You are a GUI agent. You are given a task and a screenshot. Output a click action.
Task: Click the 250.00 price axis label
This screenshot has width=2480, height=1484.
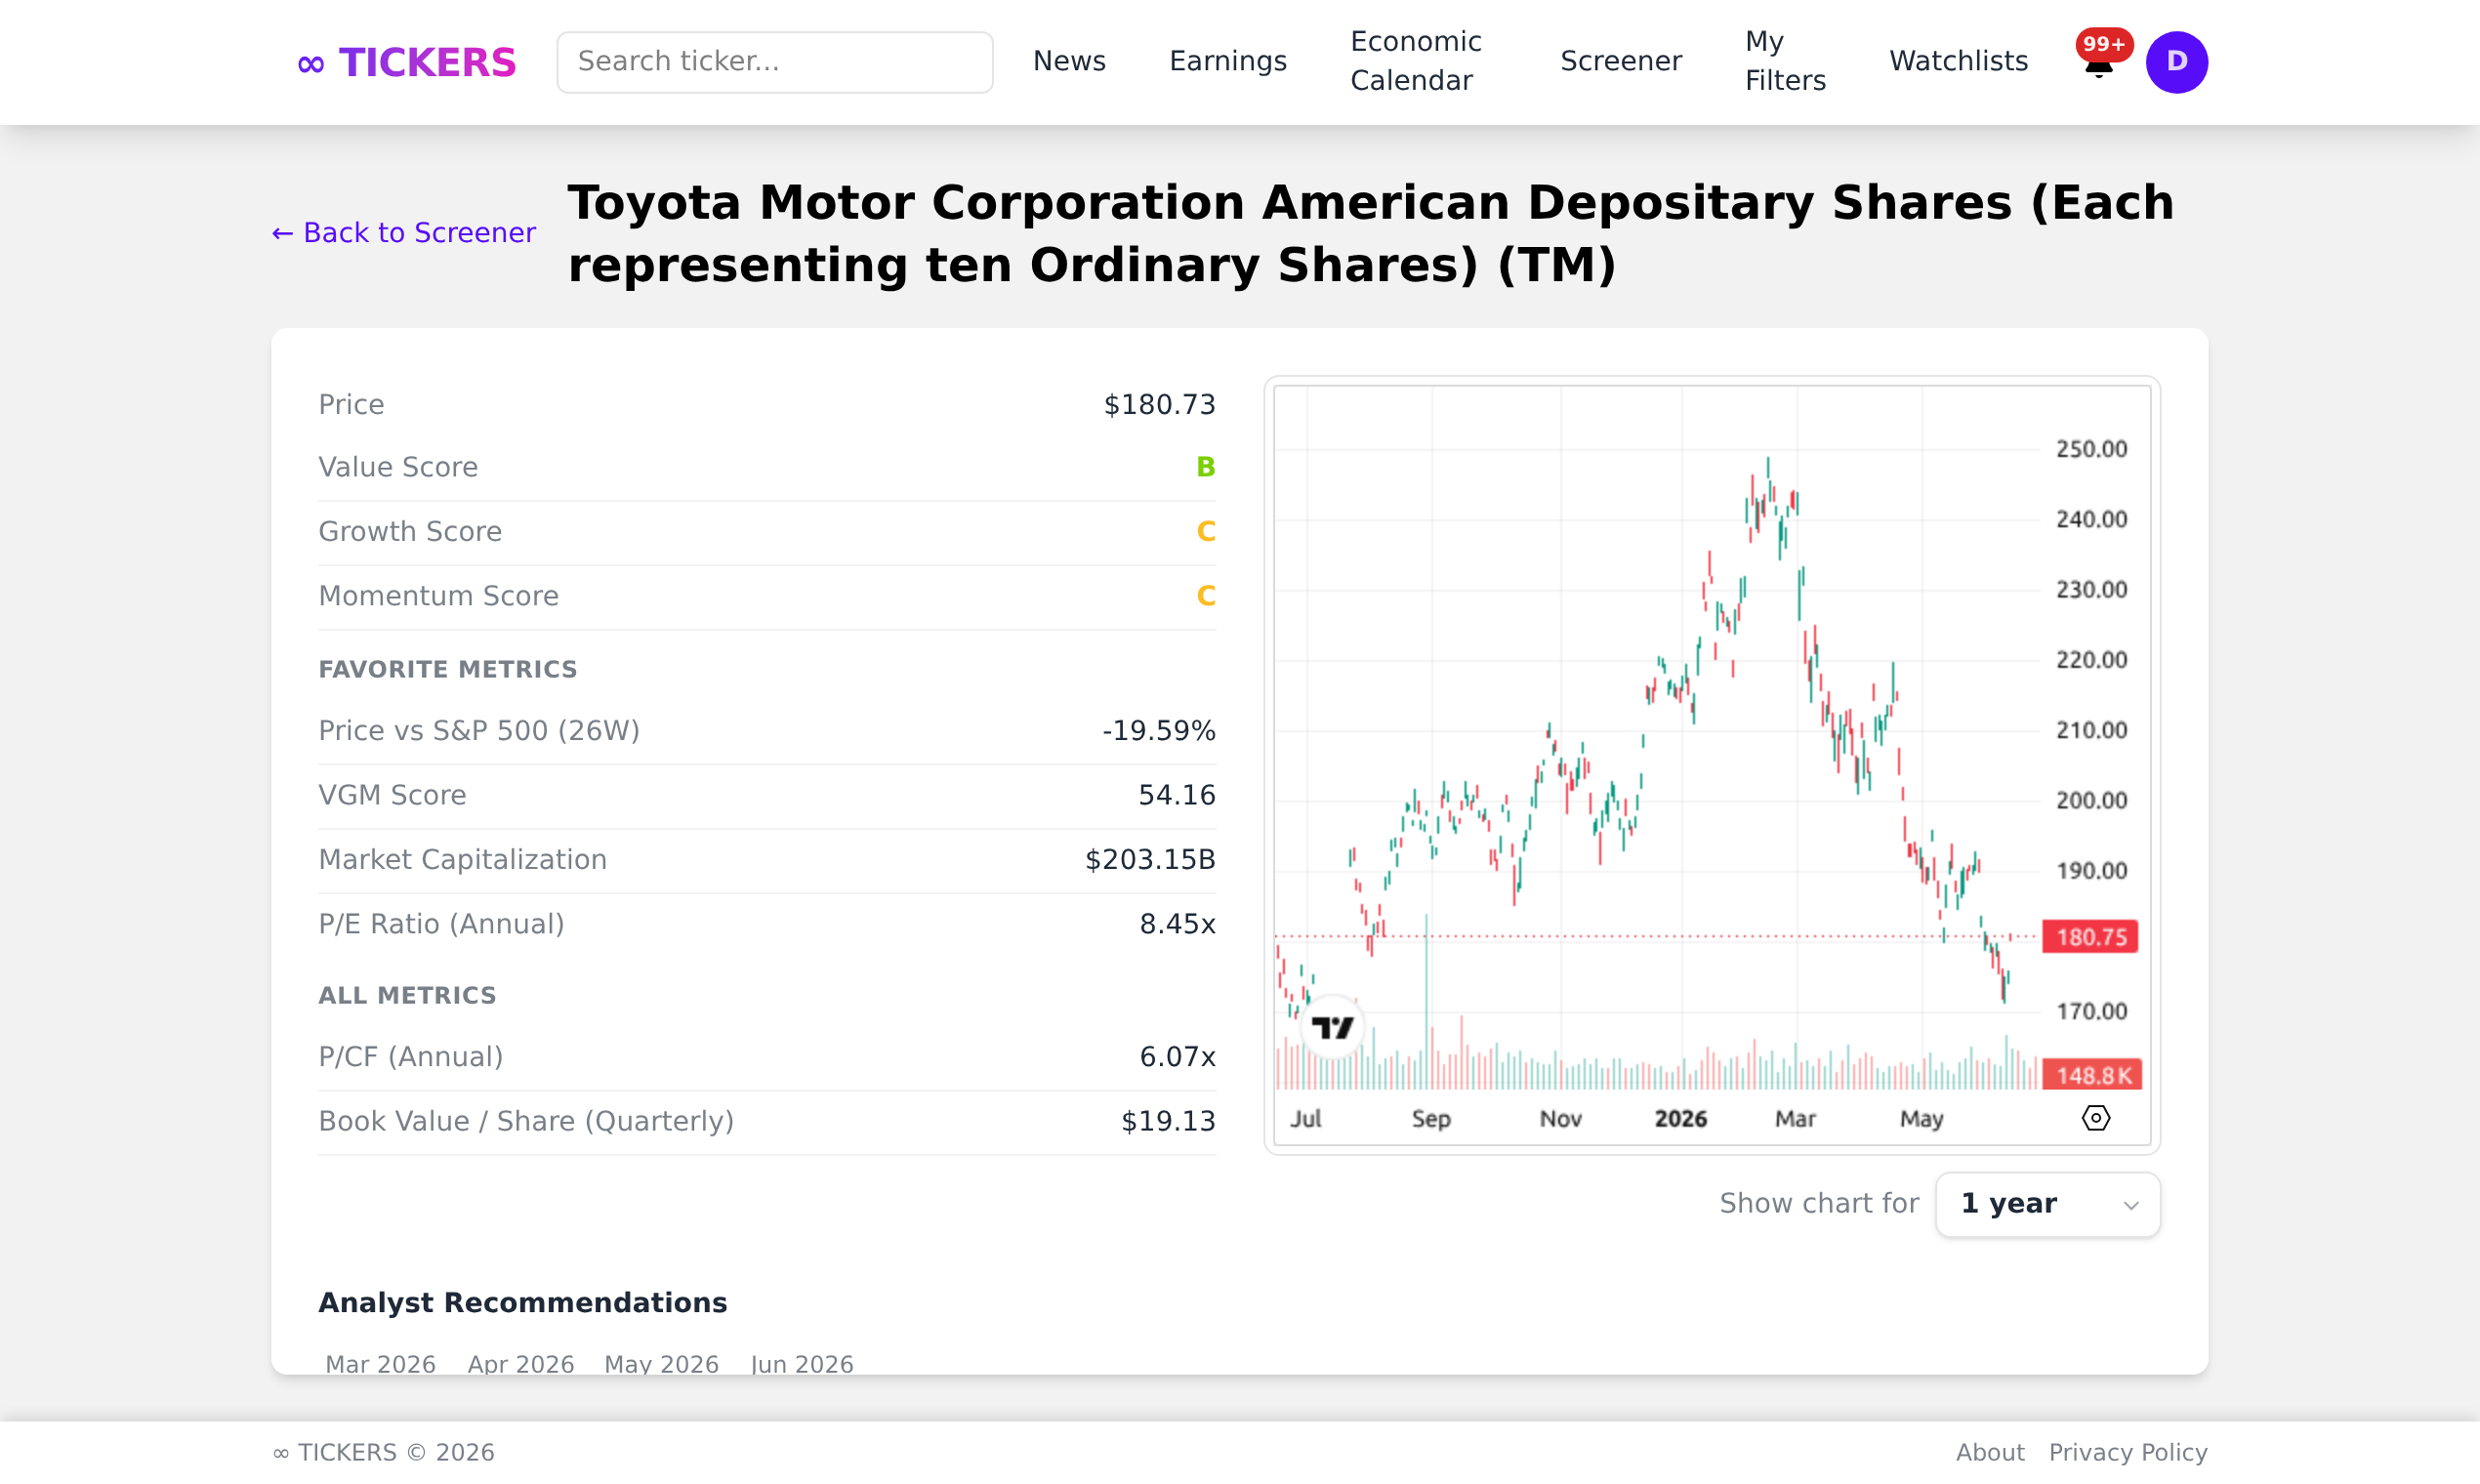click(2090, 449)
